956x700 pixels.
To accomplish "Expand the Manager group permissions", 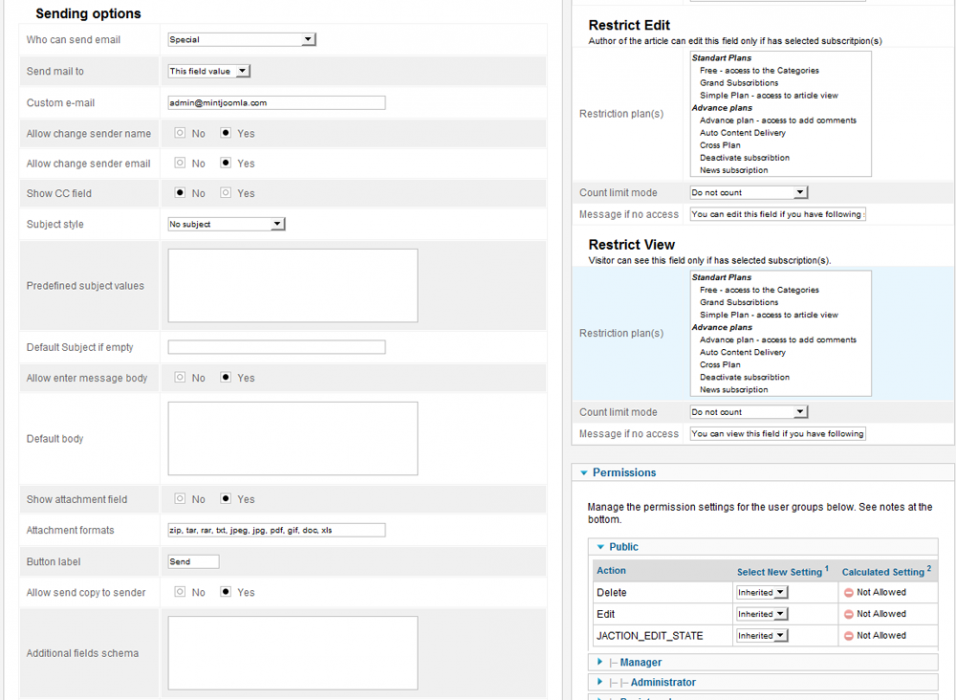I will [600, 662].
